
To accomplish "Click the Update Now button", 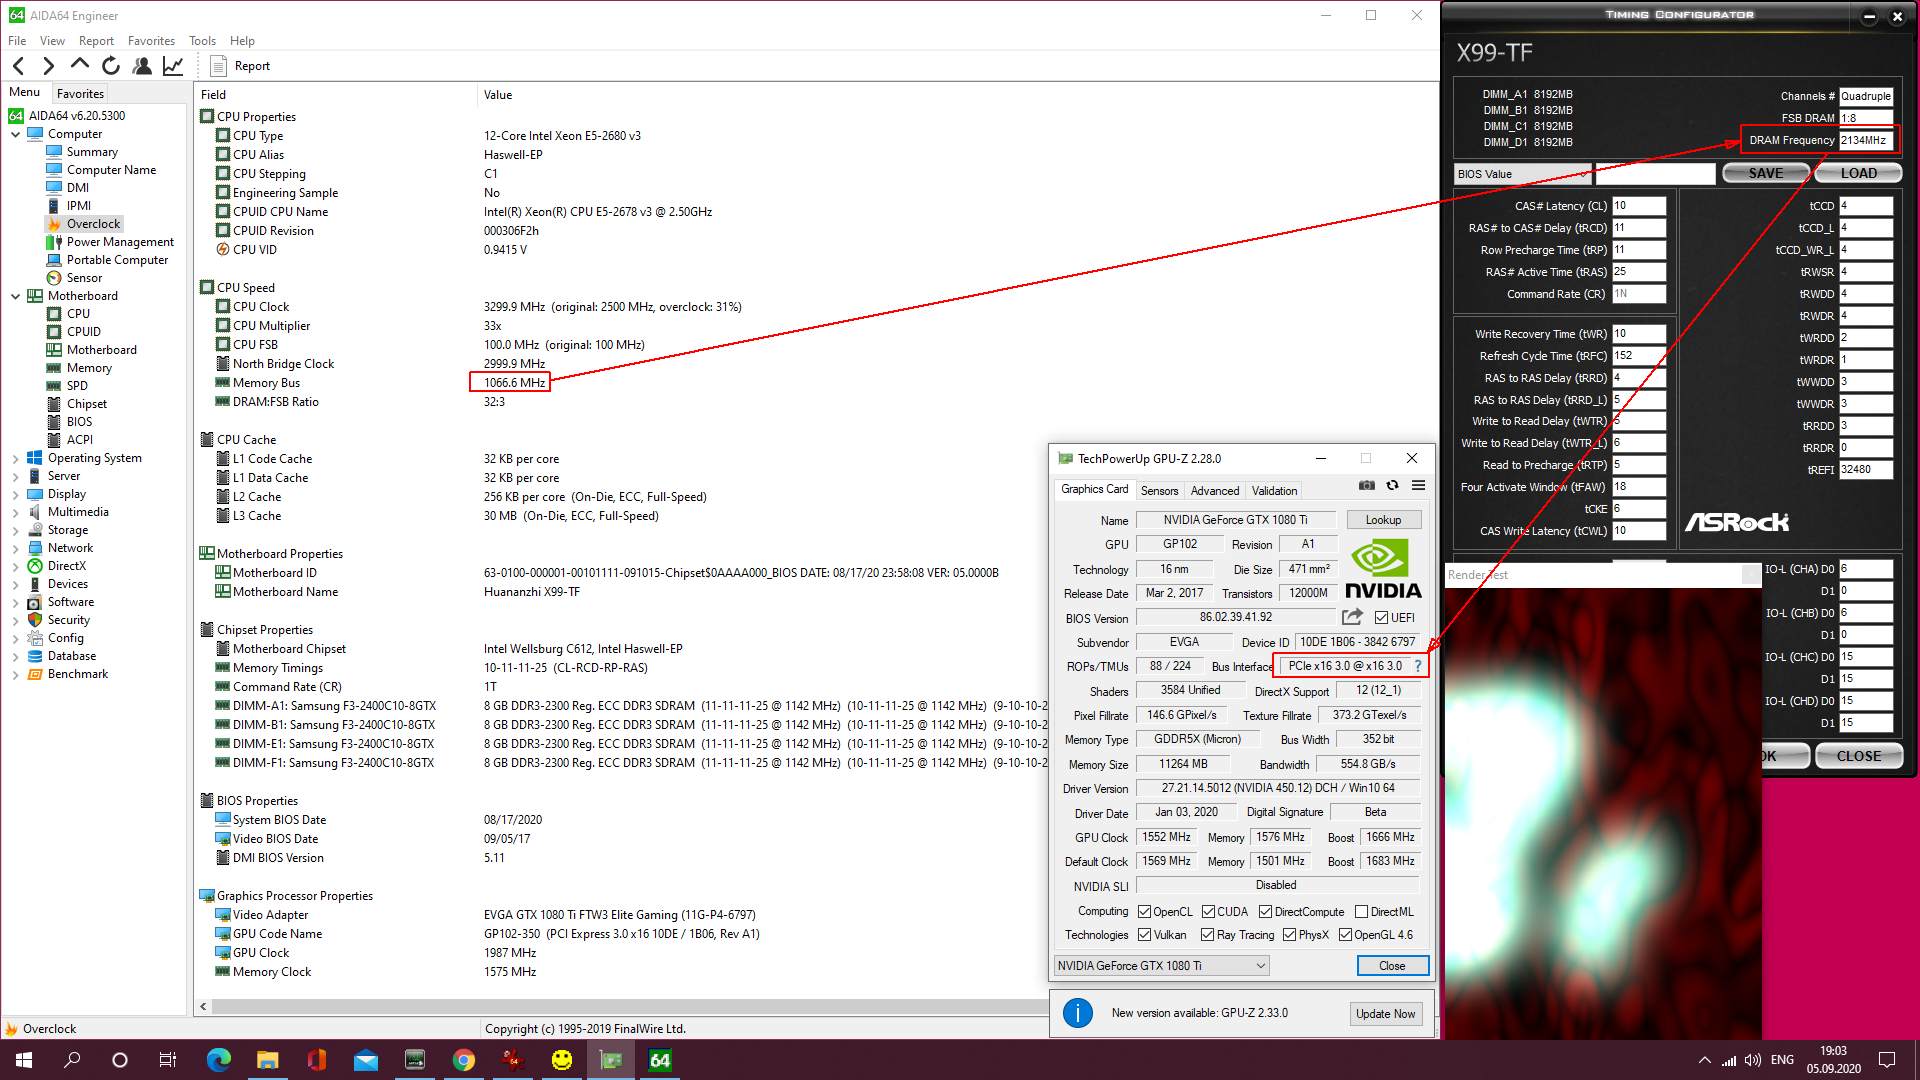I will click(1385, 1013).
